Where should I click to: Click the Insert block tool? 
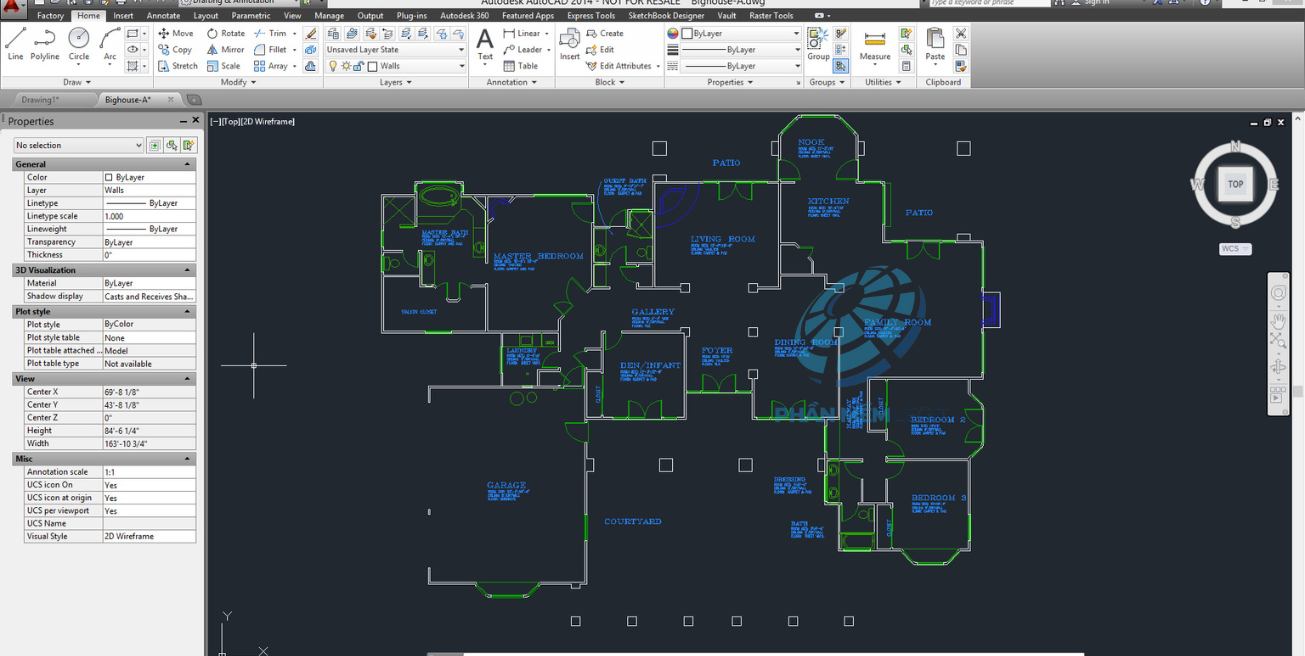coord(570,45)
